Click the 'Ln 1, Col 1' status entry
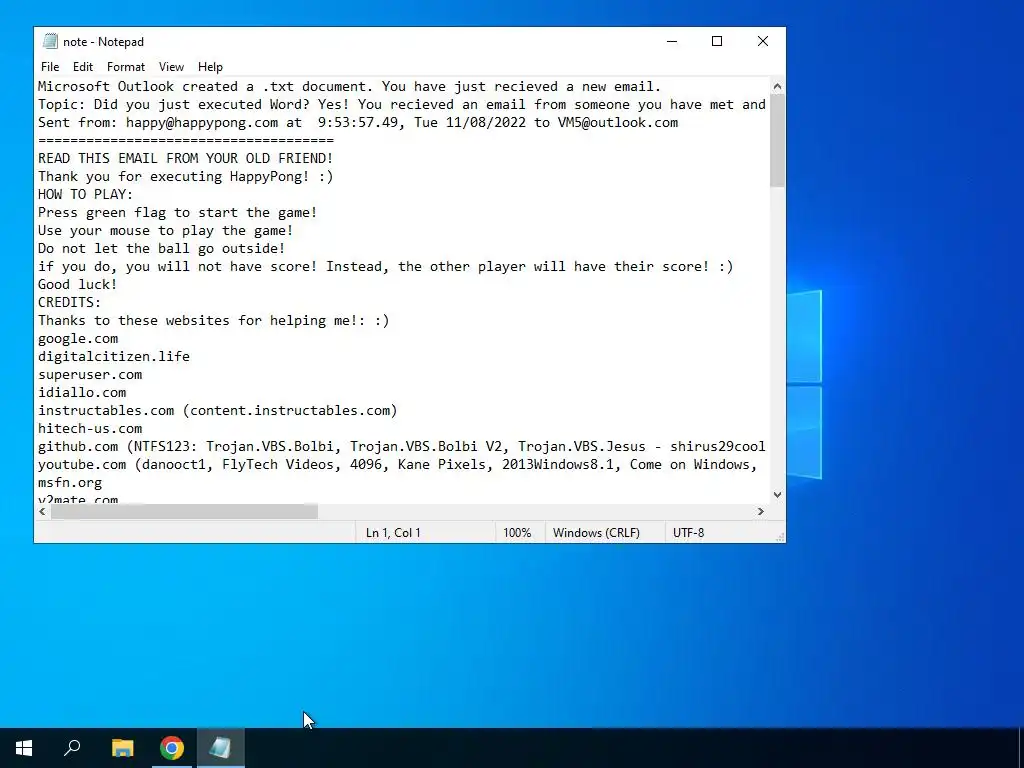Image resolution: width=1024 pixels, height=768 pixels. [393, 533]
